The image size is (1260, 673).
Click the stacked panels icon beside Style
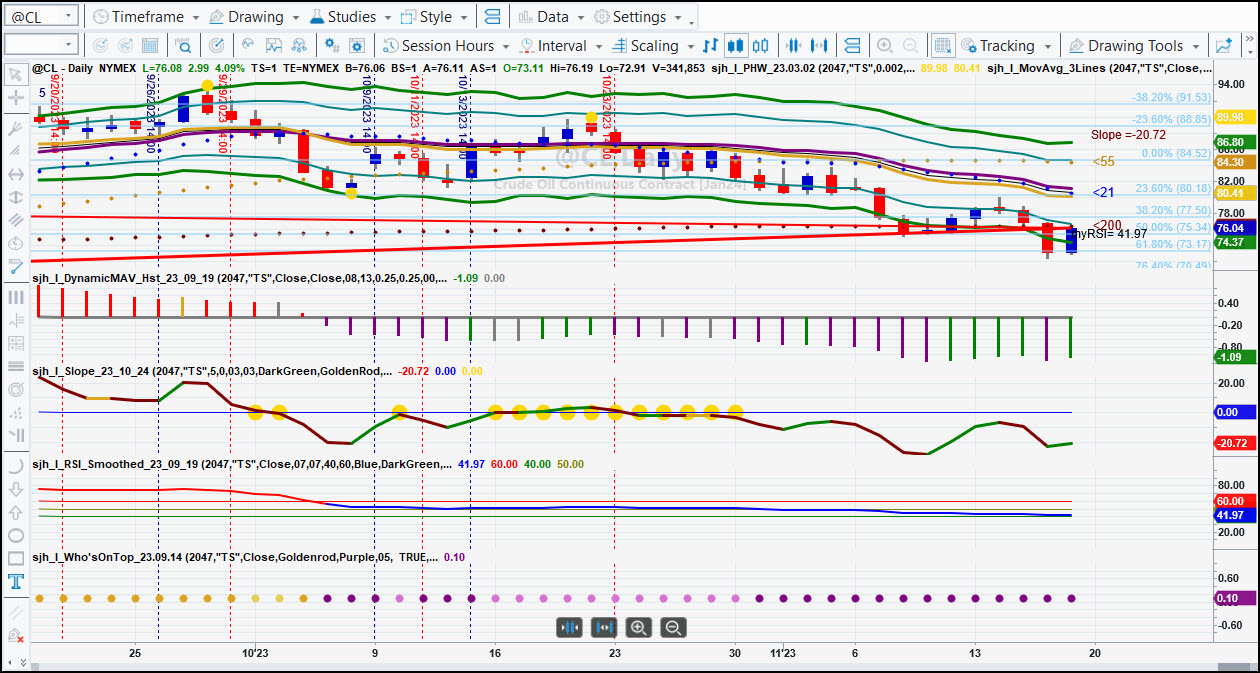(491, 17)
